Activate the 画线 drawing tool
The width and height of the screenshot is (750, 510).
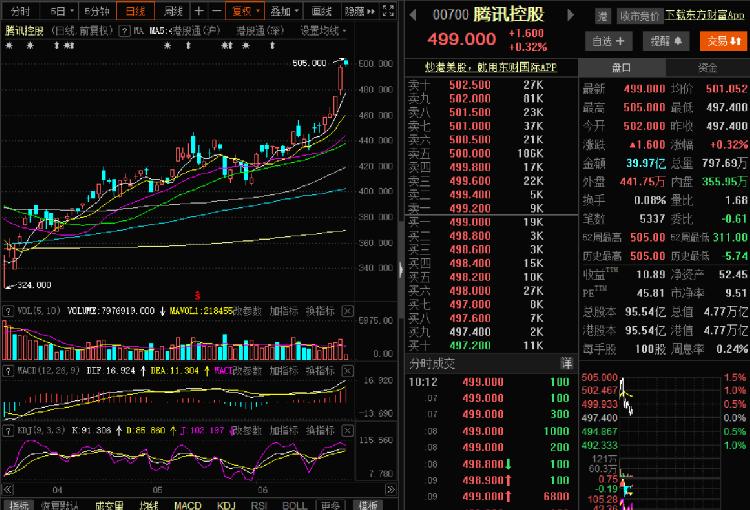click(x=321, y=11)
